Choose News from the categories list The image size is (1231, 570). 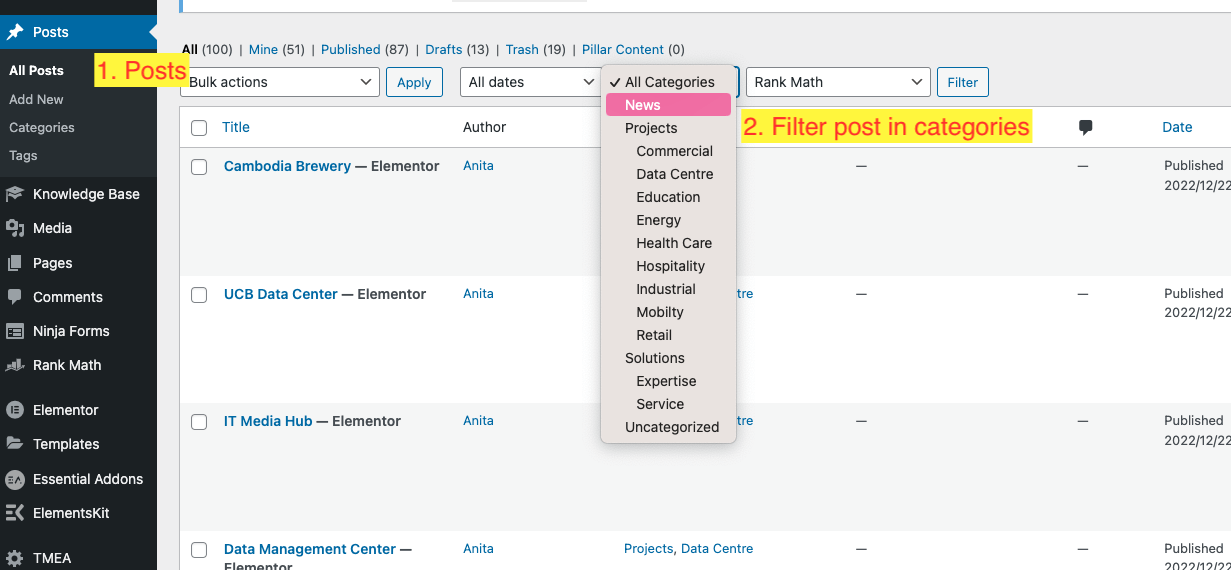[x=643, y=105]
